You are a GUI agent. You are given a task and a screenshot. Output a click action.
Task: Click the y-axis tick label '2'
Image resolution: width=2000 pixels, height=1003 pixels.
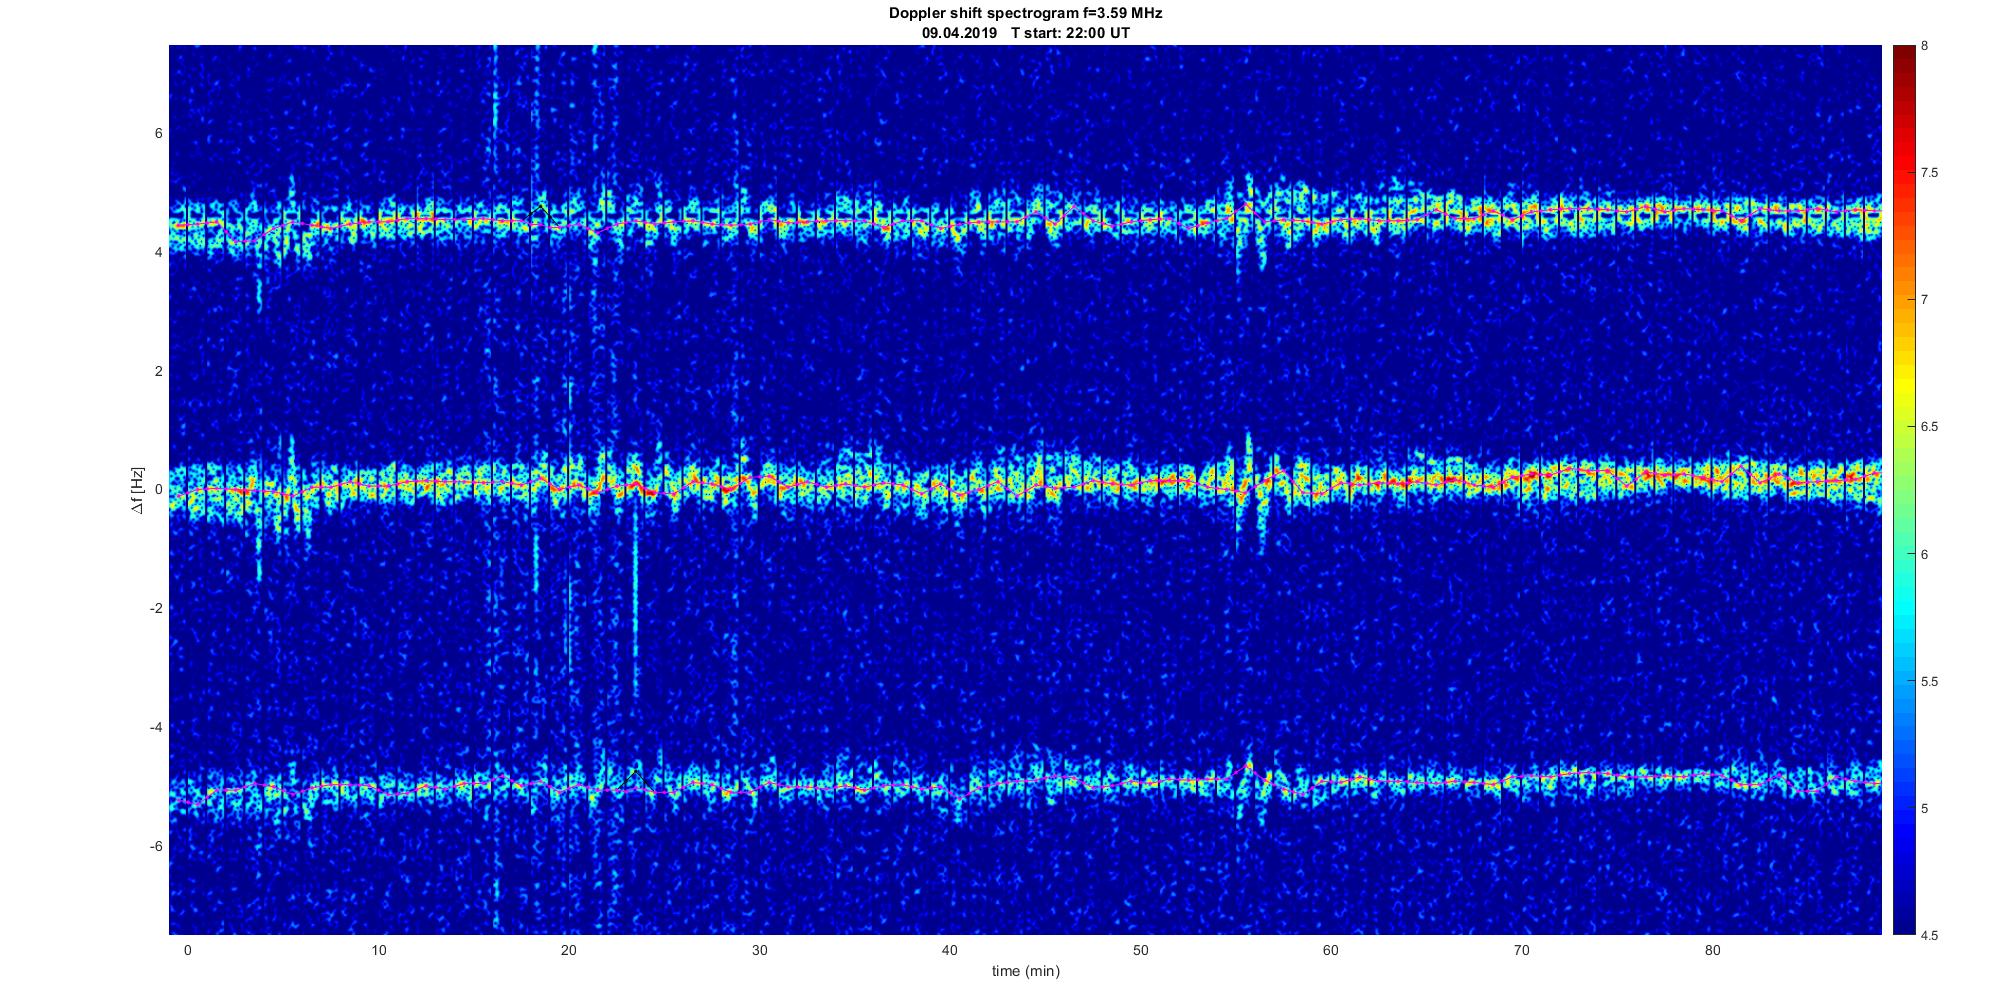pos(159,371)
